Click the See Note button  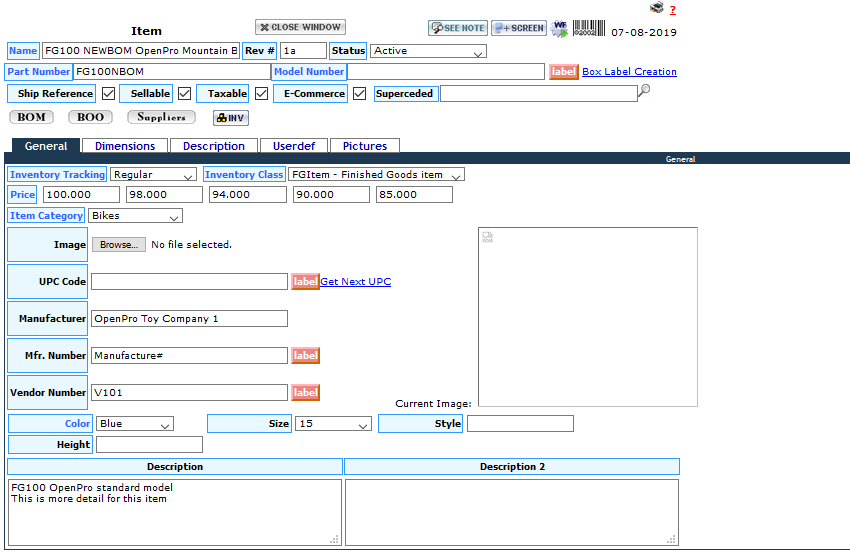[x=458, y=28]
